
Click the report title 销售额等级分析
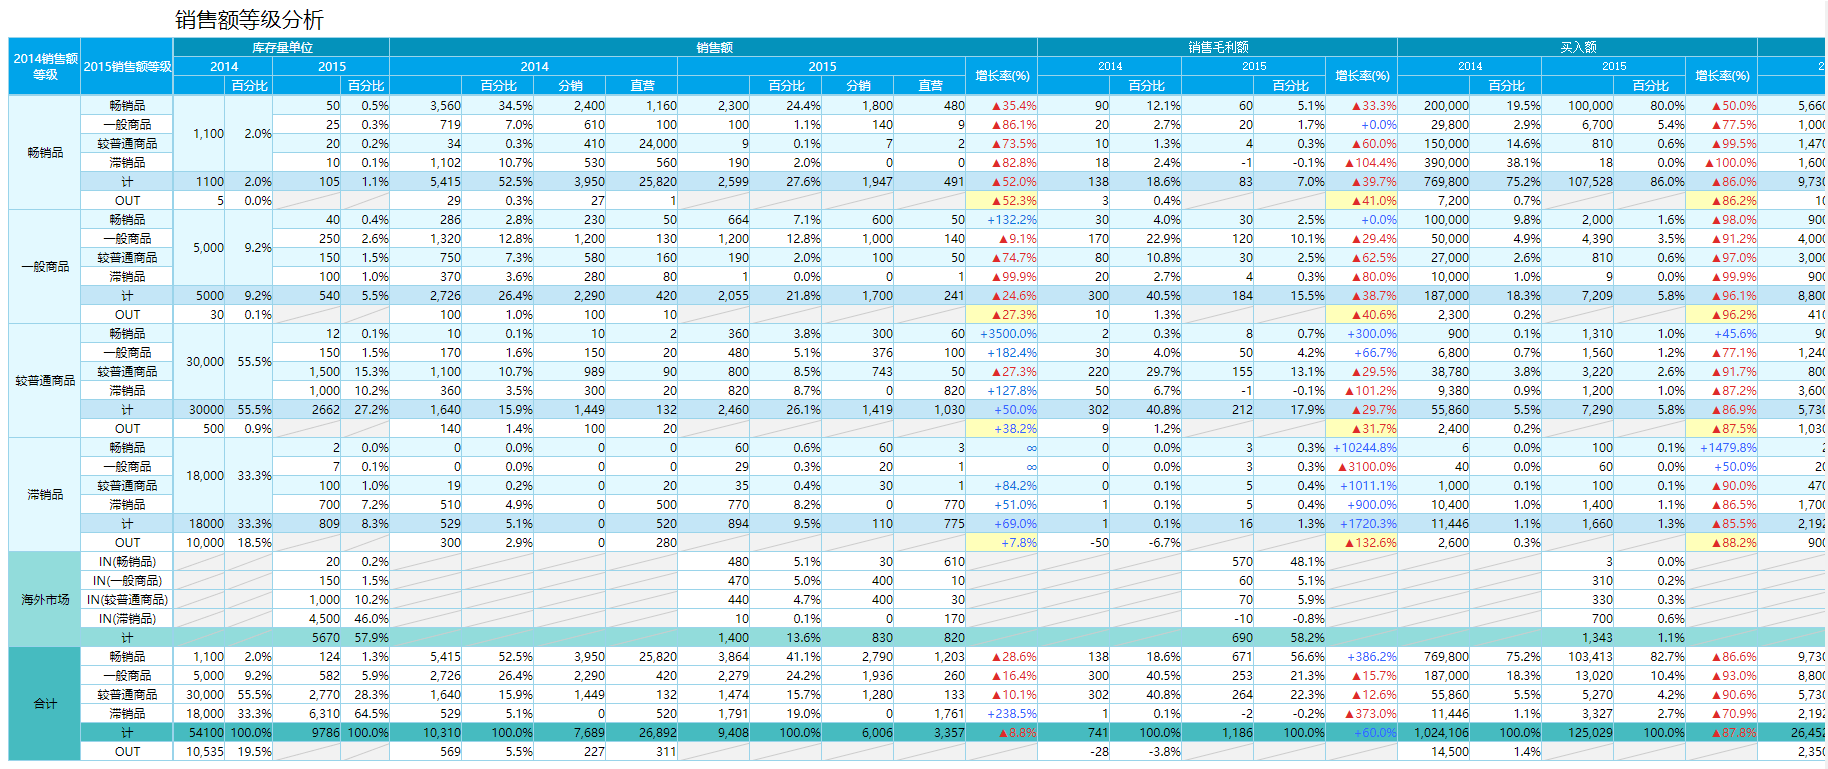click(249, 20)
